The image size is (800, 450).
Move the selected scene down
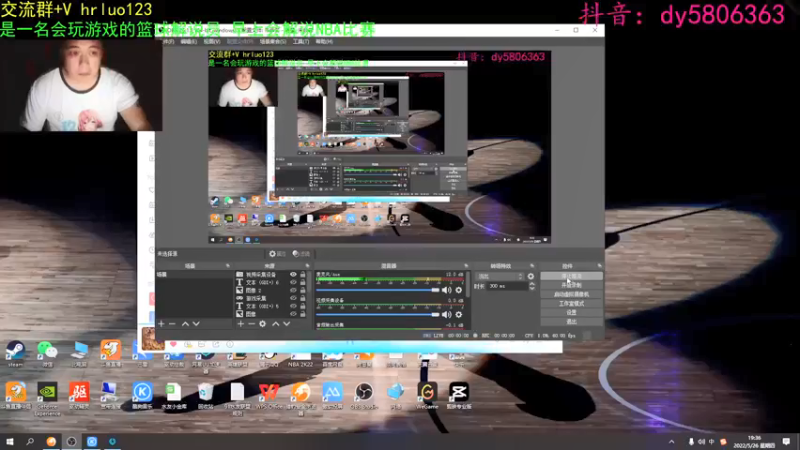(196, 324)
